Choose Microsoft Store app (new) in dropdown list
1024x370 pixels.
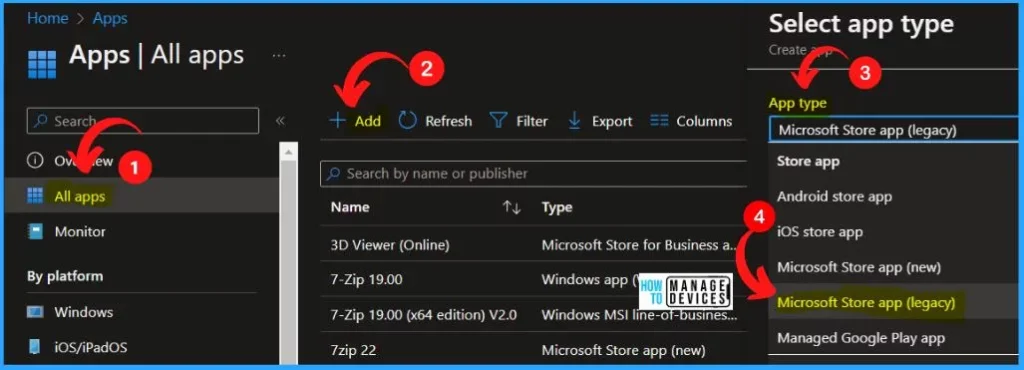coord(859,267)
